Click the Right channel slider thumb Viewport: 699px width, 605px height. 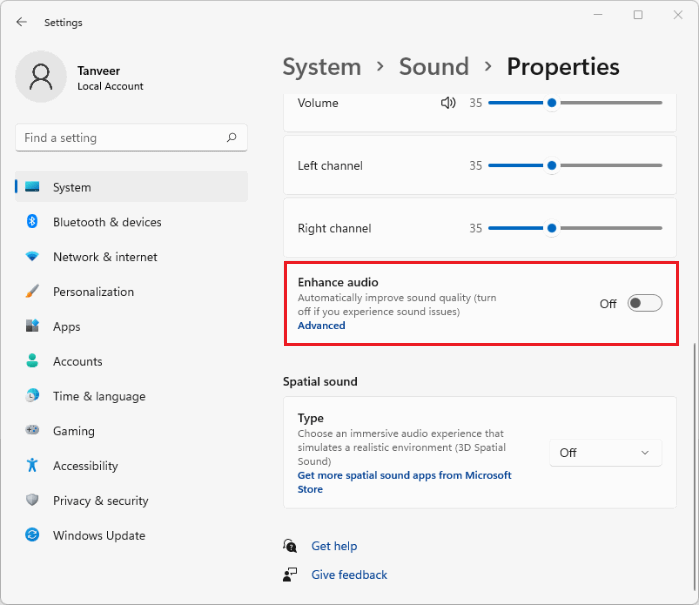[x=551, y=228]
